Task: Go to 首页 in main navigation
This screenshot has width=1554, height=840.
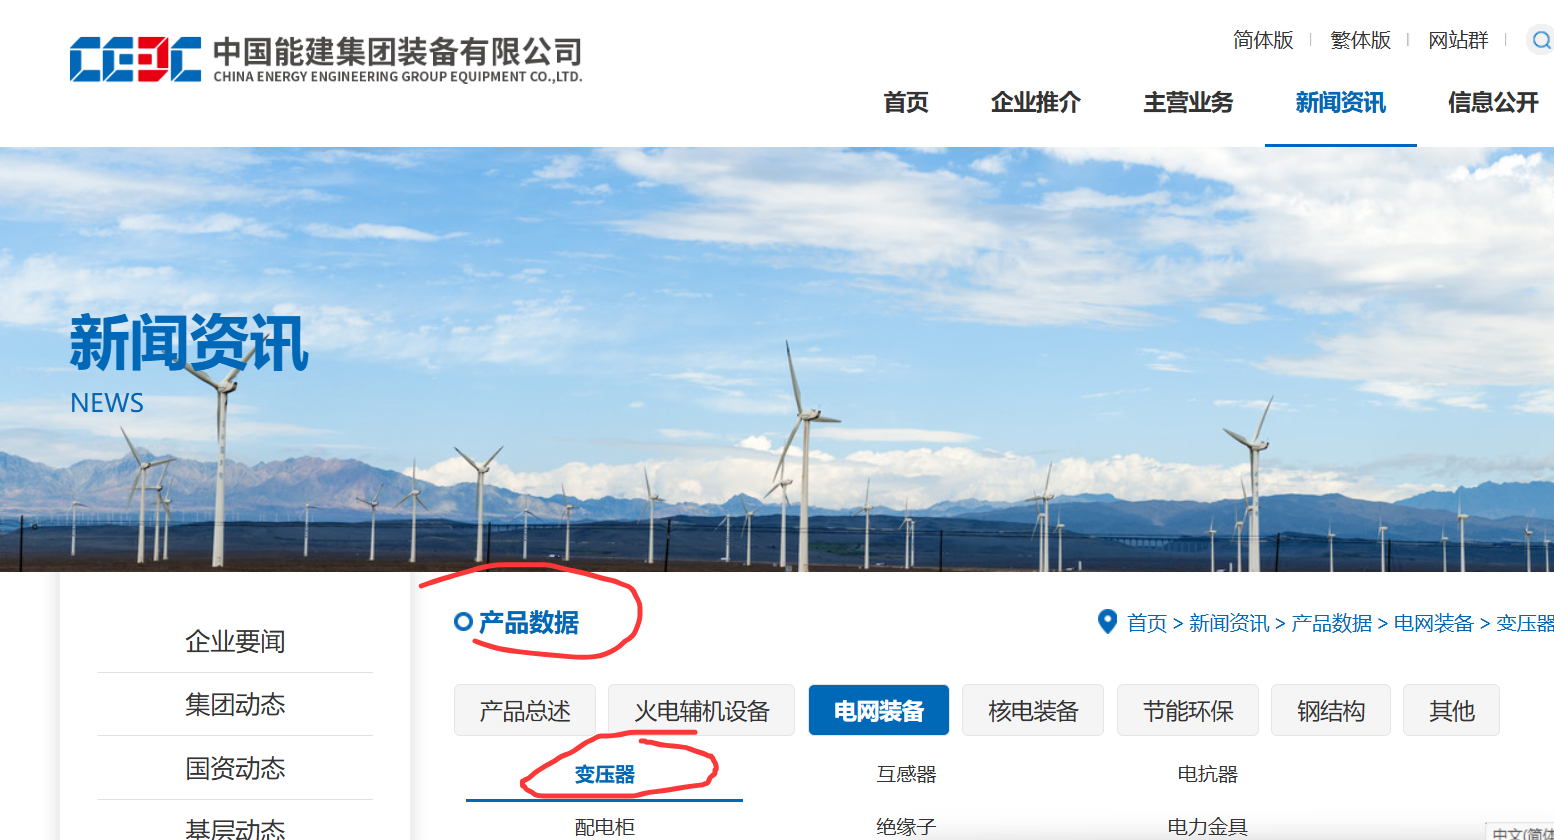Action: click(906, 102)
